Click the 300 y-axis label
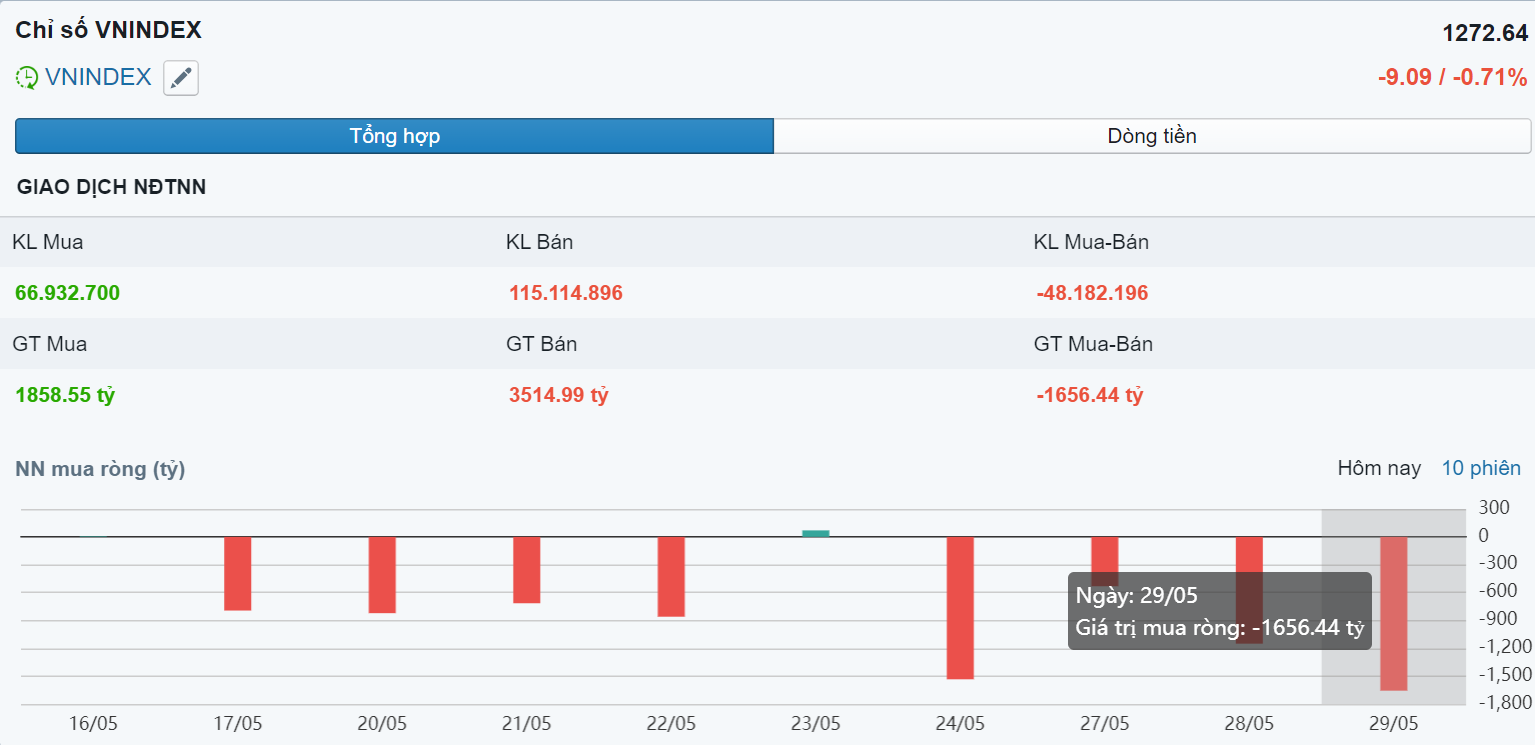 [1495, 508]
